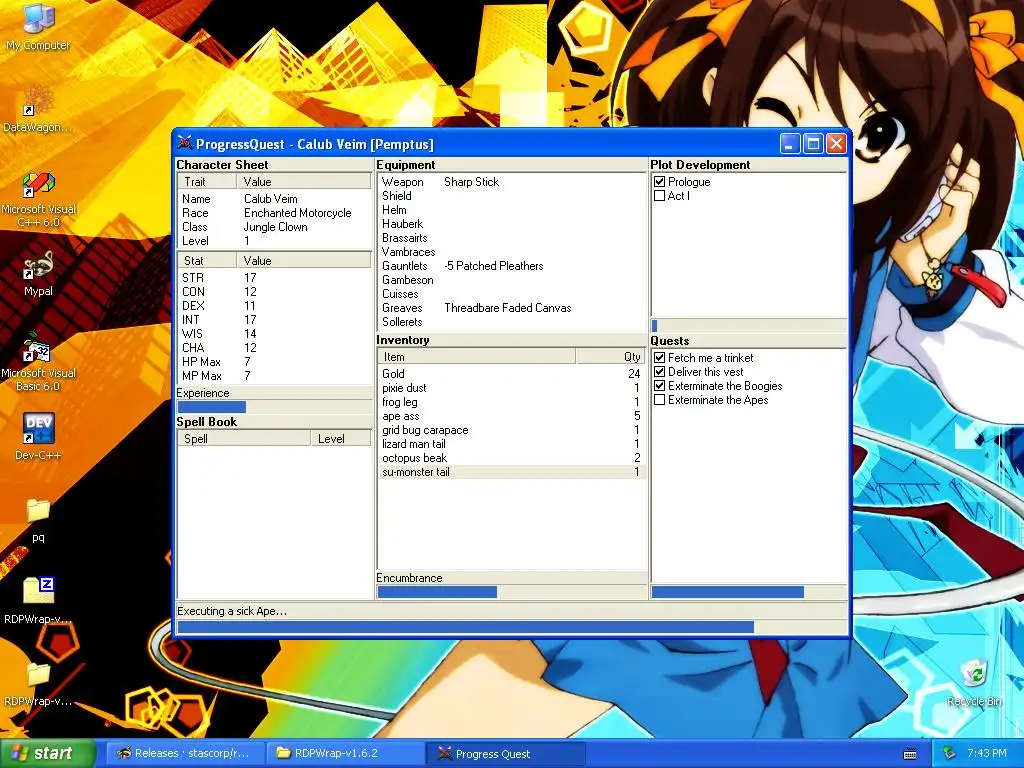
Task: Select the octopus beak inventory row
Action: [x=511, y=458]
